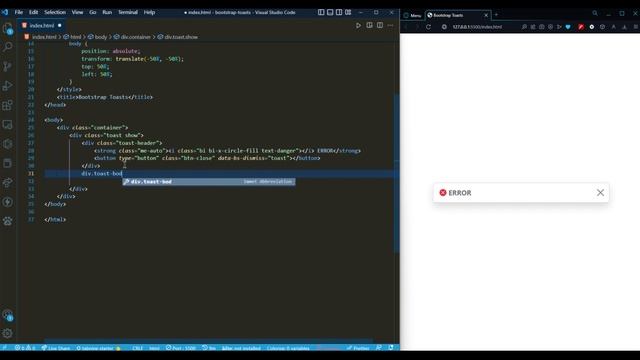
Task: Click errors and warnings count in status bar
Action: [25, 348]
